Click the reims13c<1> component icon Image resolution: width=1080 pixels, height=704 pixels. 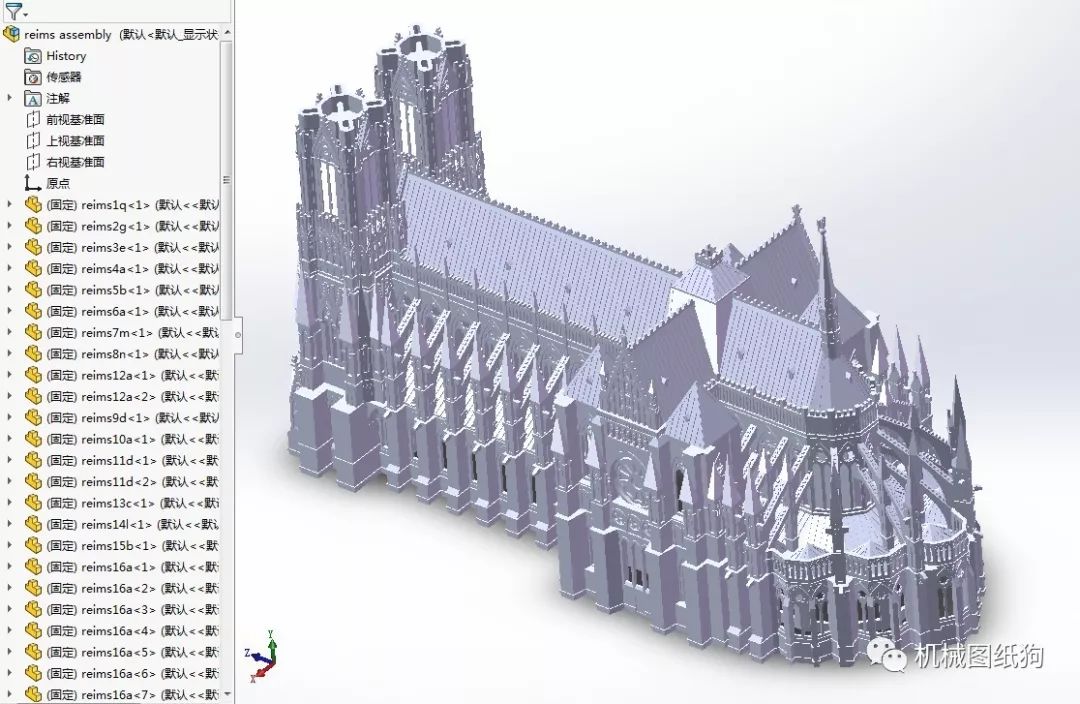click(33, 504)
